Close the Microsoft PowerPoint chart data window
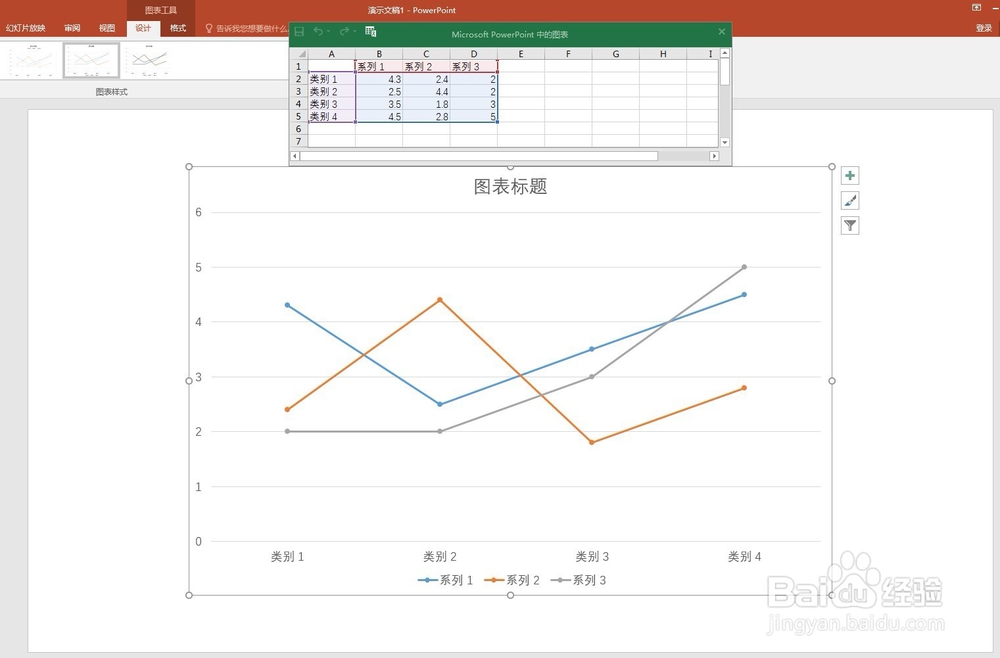 click(721, 31)
